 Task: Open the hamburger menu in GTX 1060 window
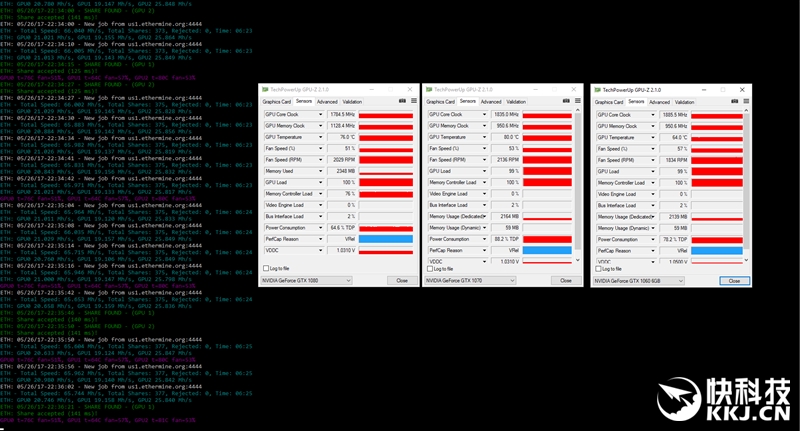(x=746, y=102)
